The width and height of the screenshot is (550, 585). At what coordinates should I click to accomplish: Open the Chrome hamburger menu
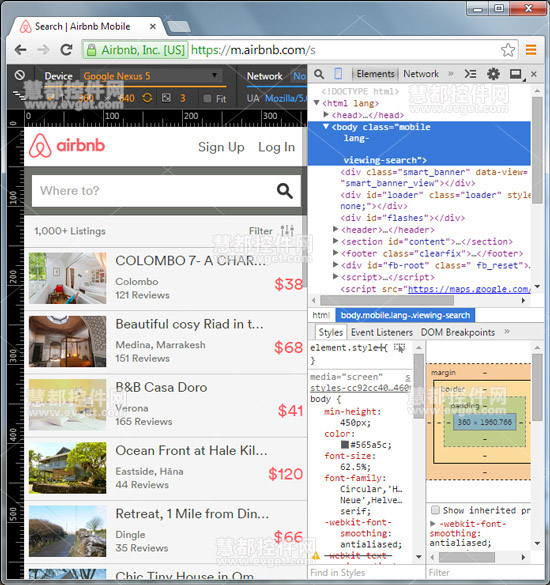(531, 50)
